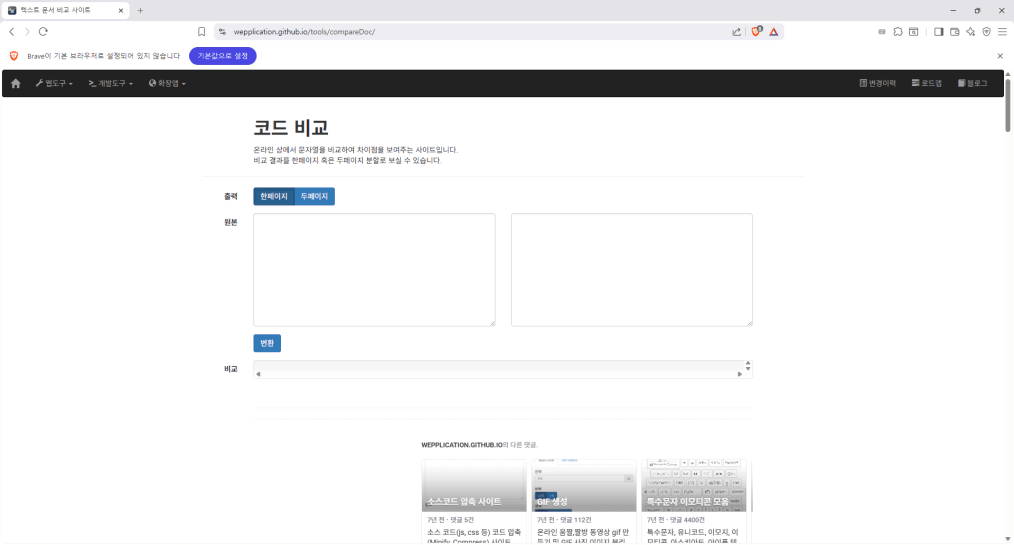
Task: Open the 개발도구 dropdown menu
Action: point(111,83)
